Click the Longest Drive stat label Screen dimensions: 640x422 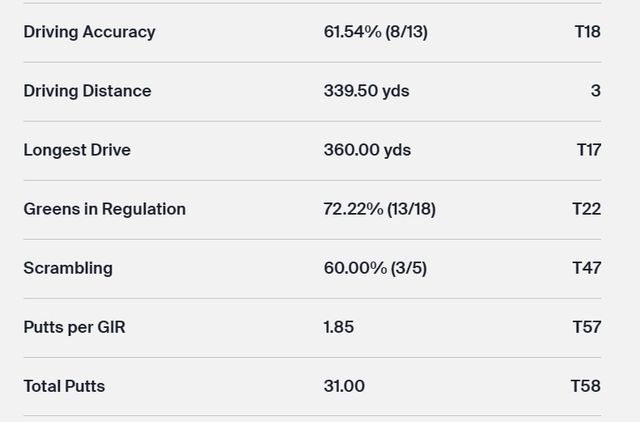(x=77, y=150)
